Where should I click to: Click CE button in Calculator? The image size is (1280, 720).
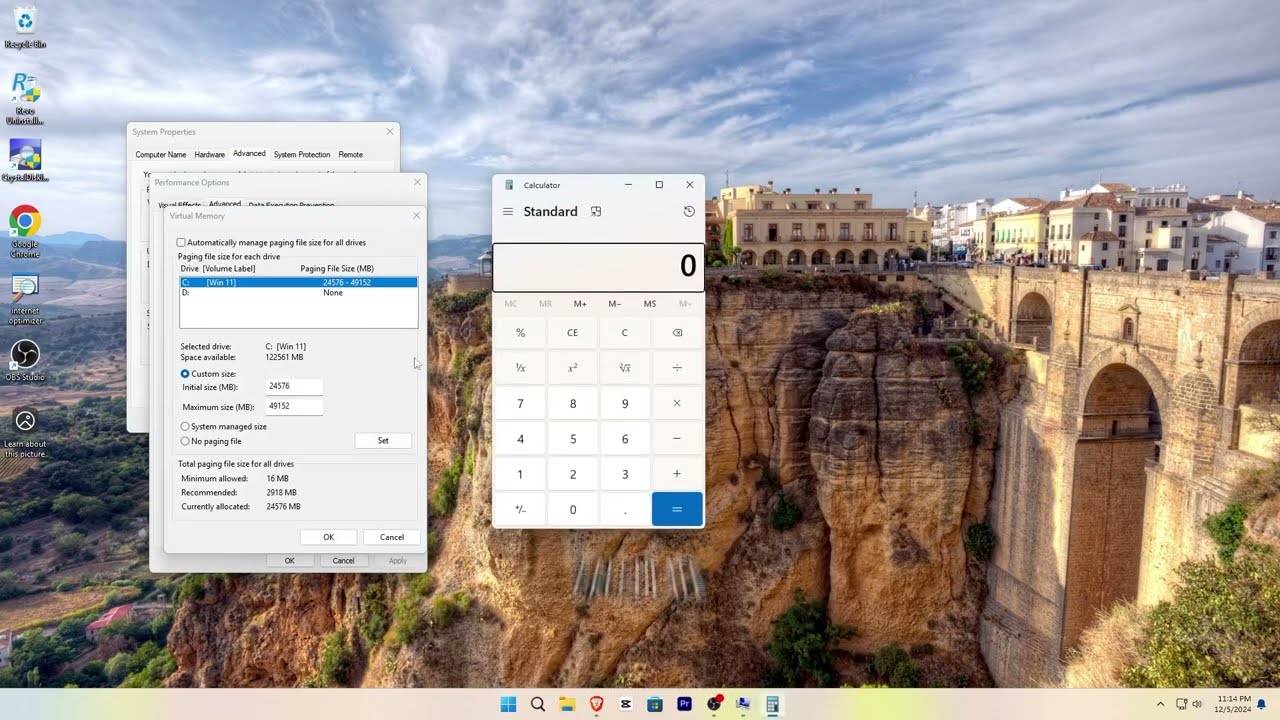click(x=572, y=333)
